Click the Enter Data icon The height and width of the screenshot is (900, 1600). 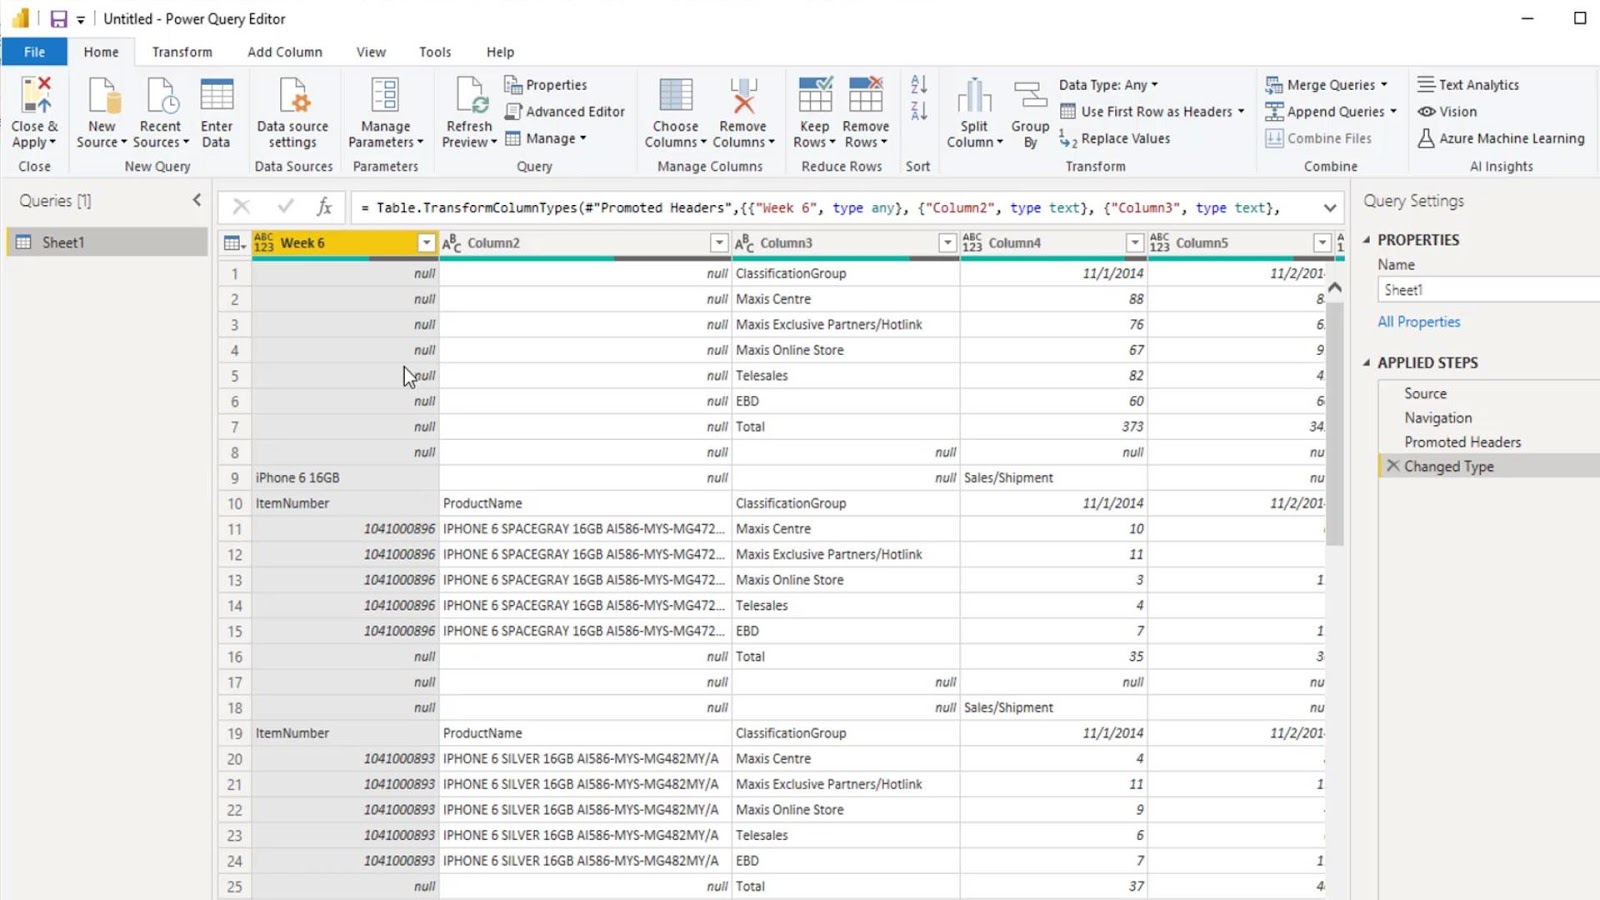[216, 96]
